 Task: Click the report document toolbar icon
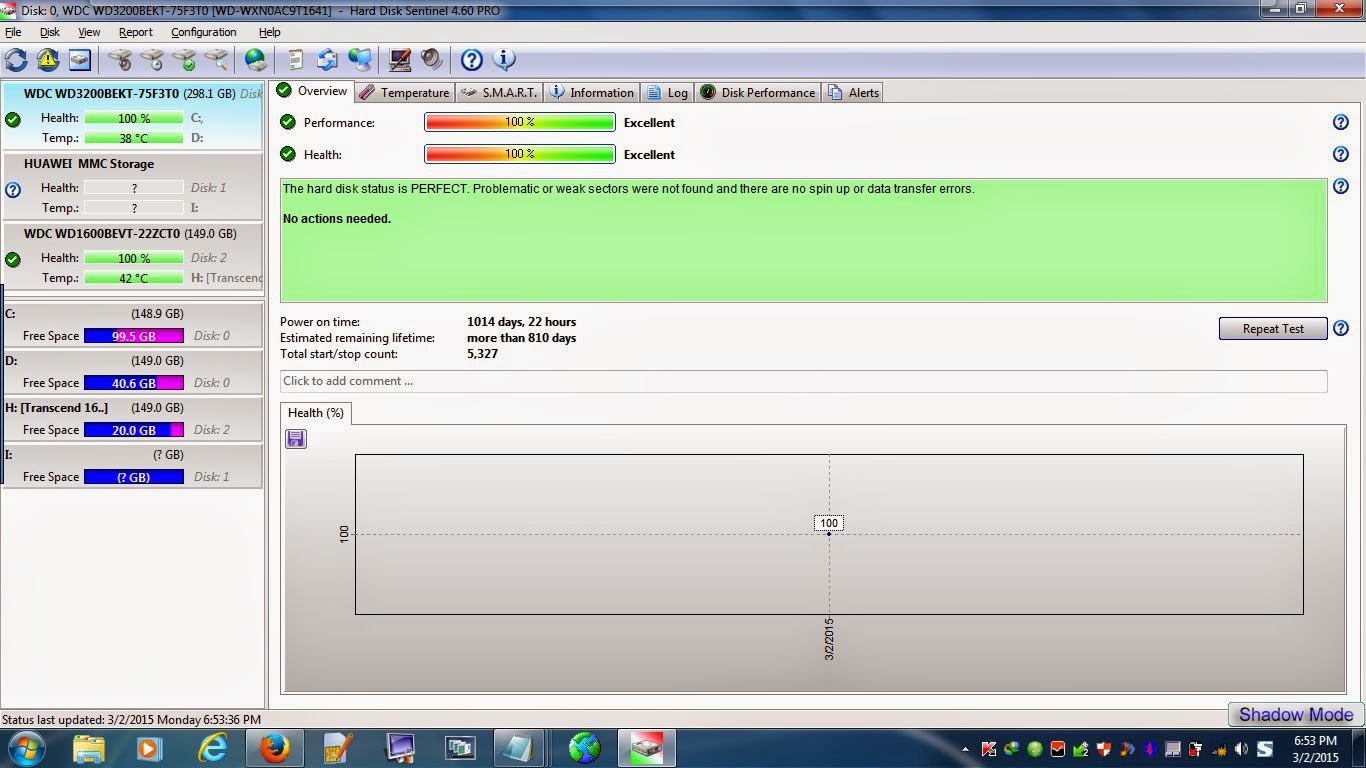[x=295, y=60]
